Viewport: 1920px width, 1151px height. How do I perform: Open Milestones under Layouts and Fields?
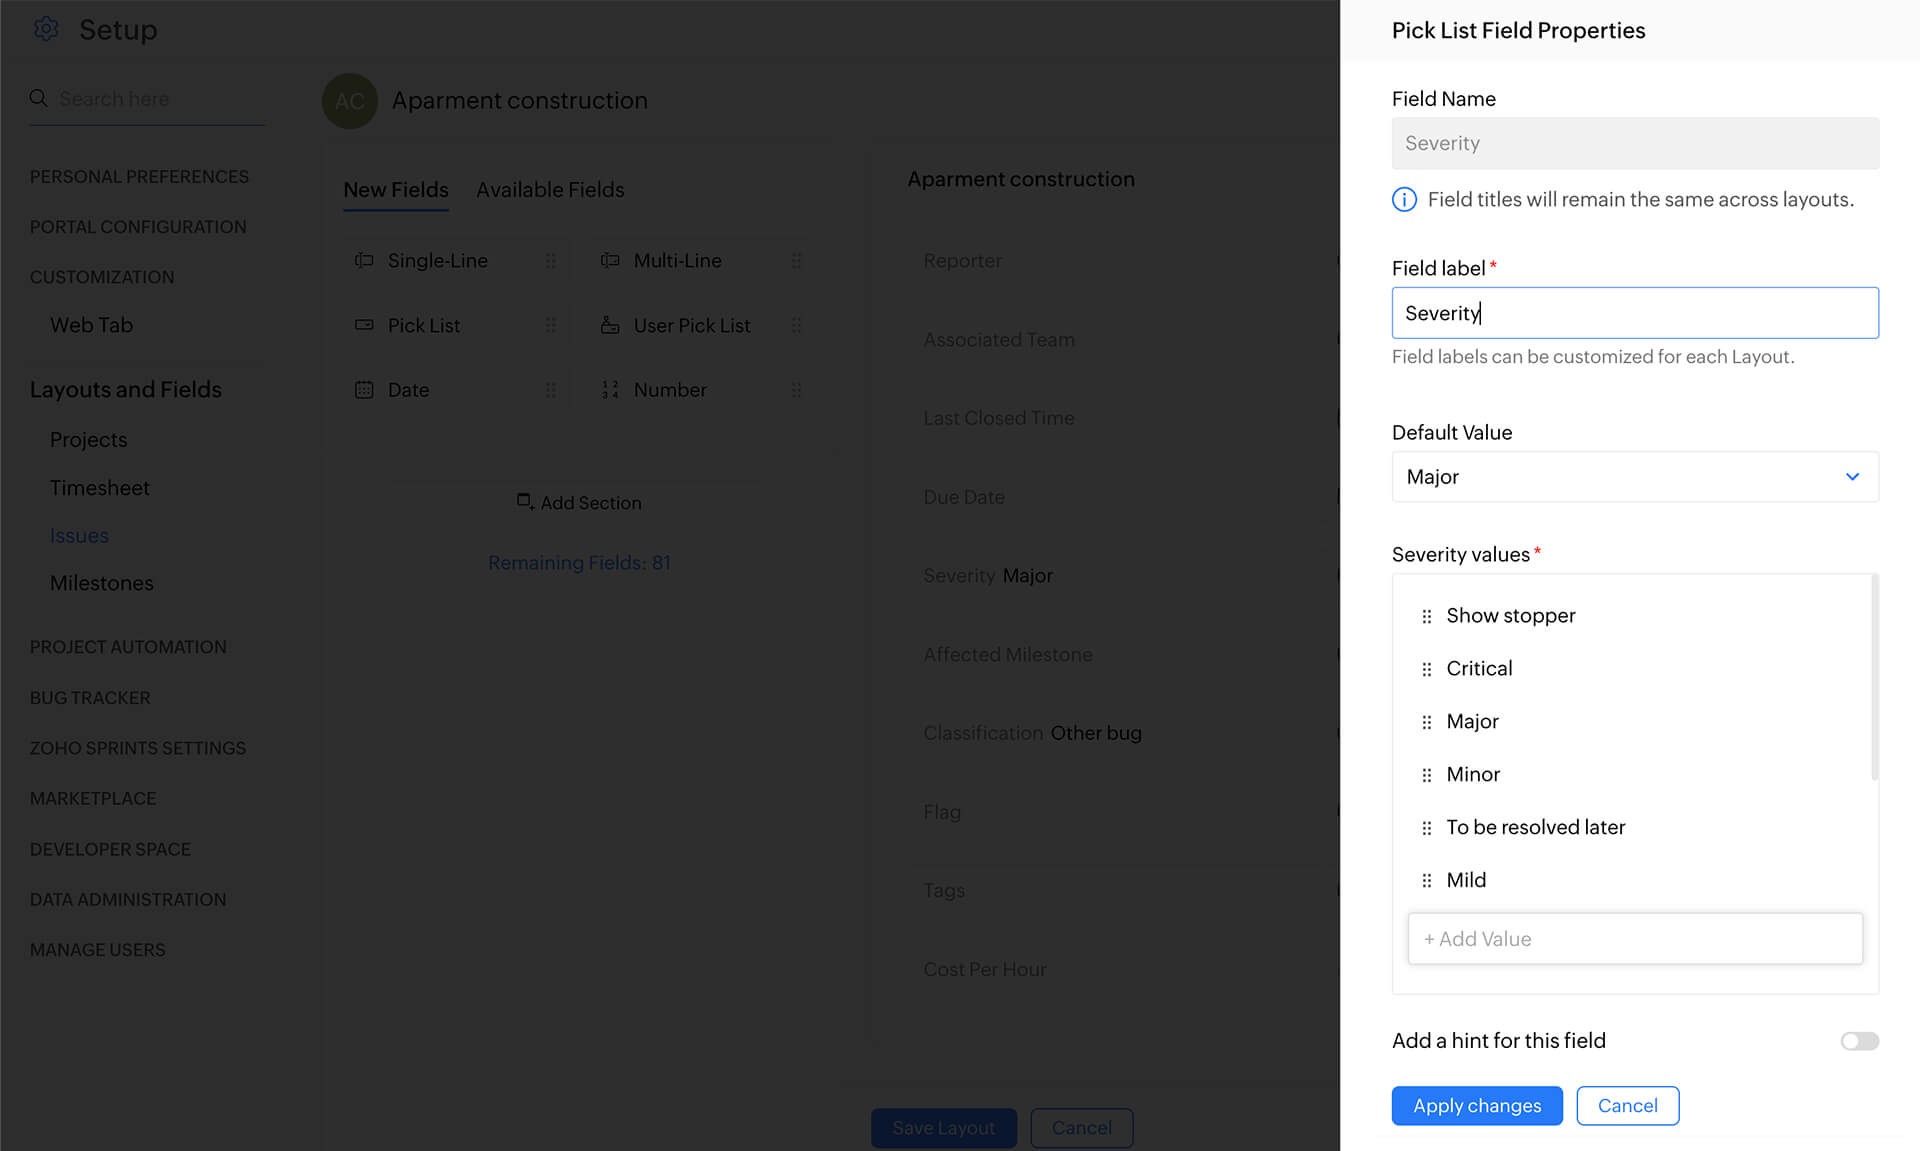(101, 583)
